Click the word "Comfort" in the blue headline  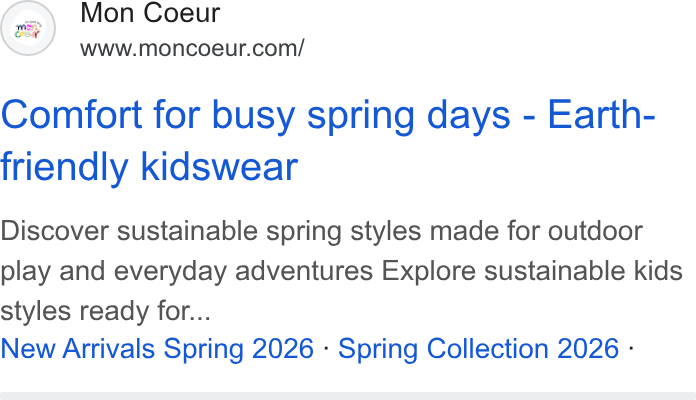point(71,115)
